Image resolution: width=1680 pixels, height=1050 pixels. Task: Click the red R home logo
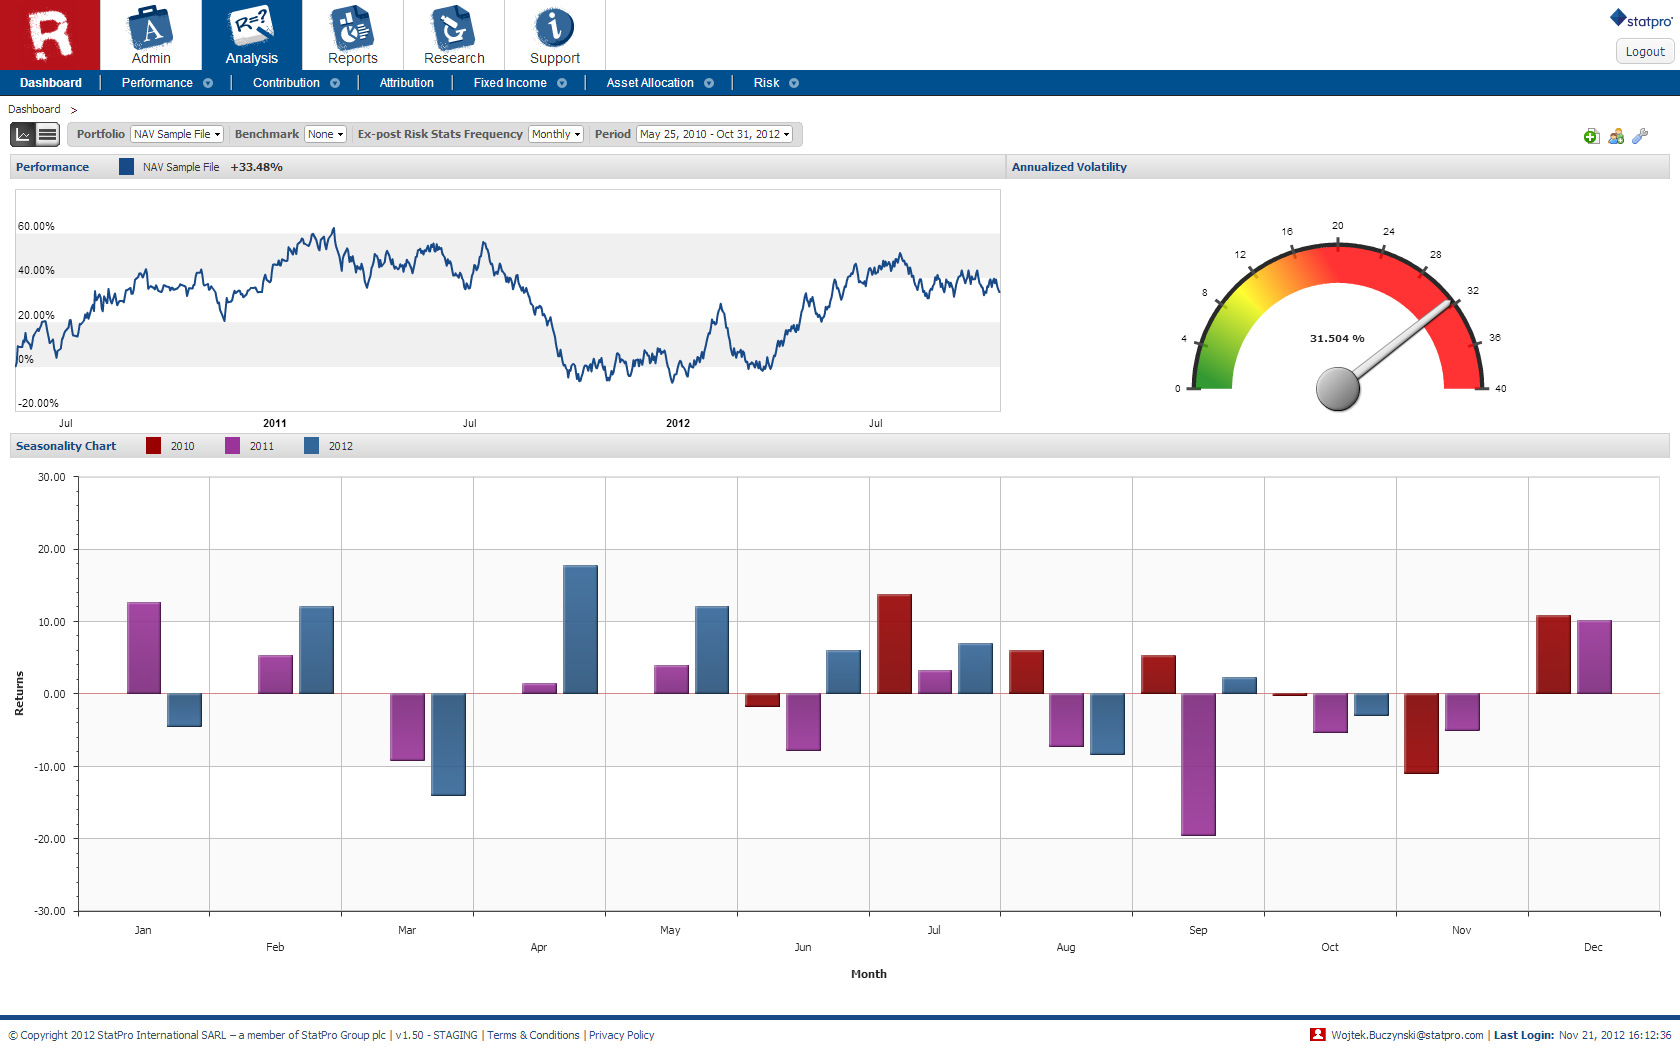tap(50, 35)
